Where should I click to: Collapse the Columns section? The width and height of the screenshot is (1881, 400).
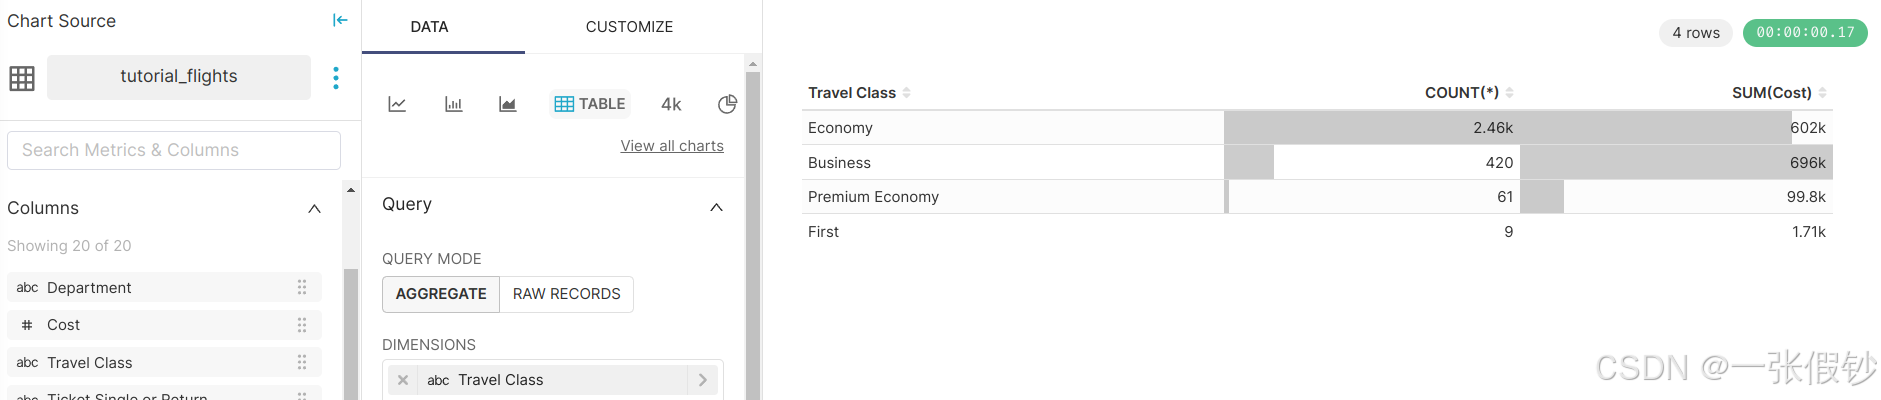314,208
